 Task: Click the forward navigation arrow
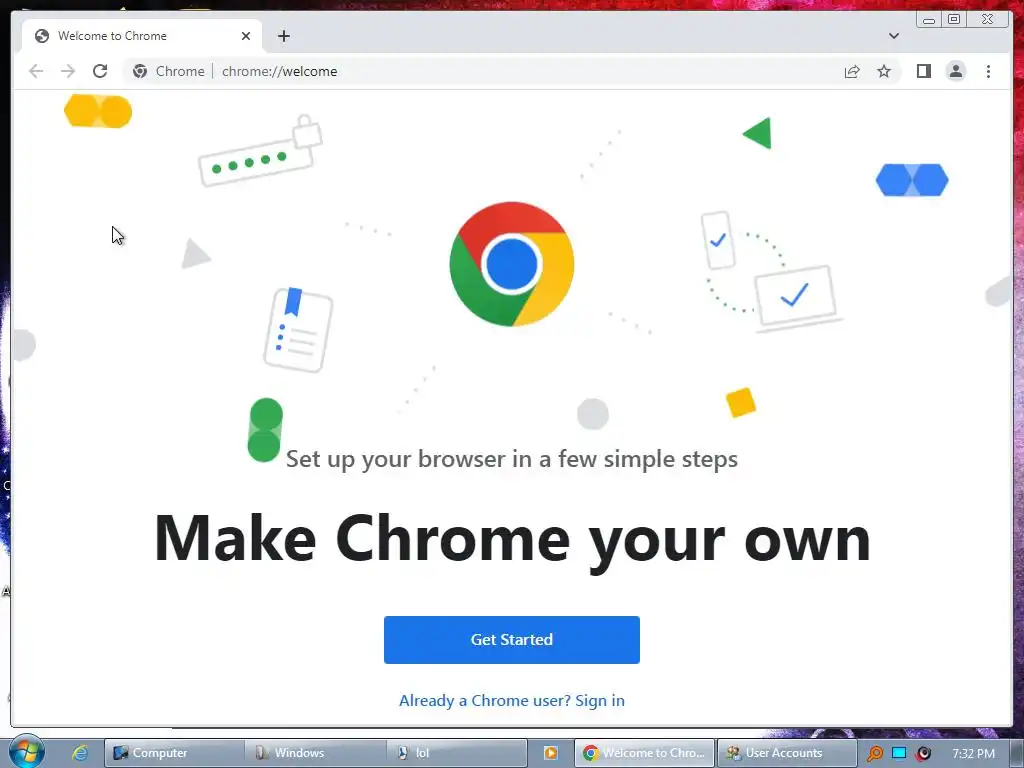tap(68, 71)
